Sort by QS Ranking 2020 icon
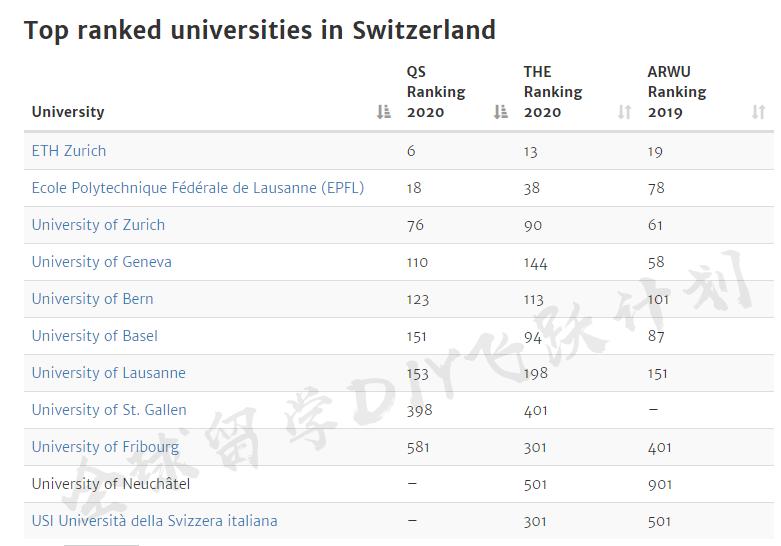 (x=501, y=112)
